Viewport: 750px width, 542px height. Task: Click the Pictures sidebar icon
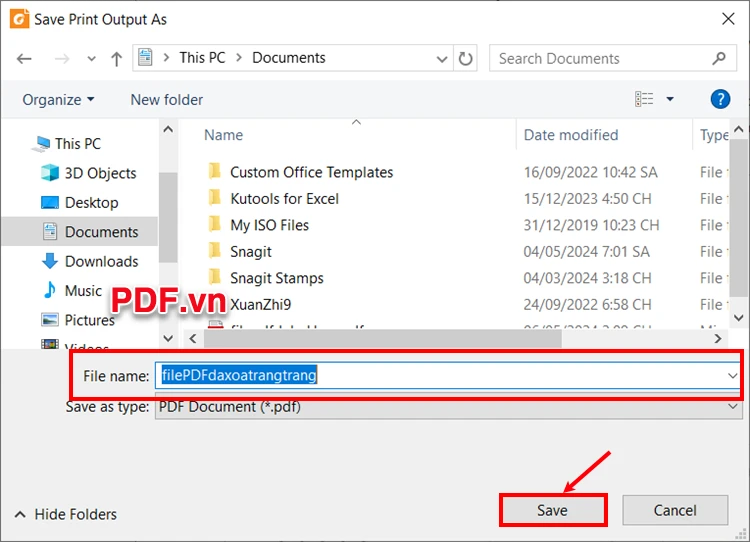50,320
